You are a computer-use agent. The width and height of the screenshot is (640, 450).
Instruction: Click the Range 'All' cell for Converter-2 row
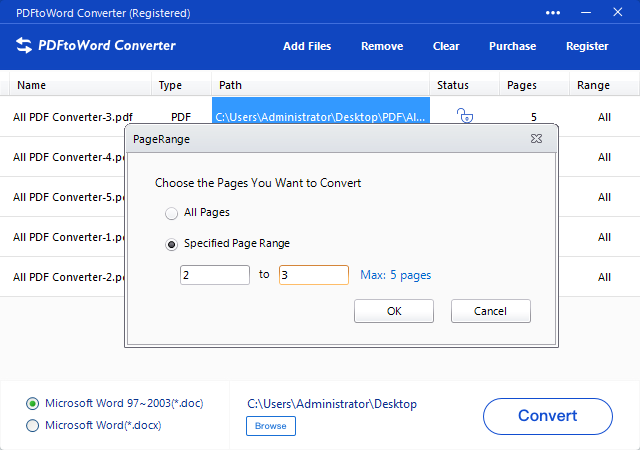(604, 277)
